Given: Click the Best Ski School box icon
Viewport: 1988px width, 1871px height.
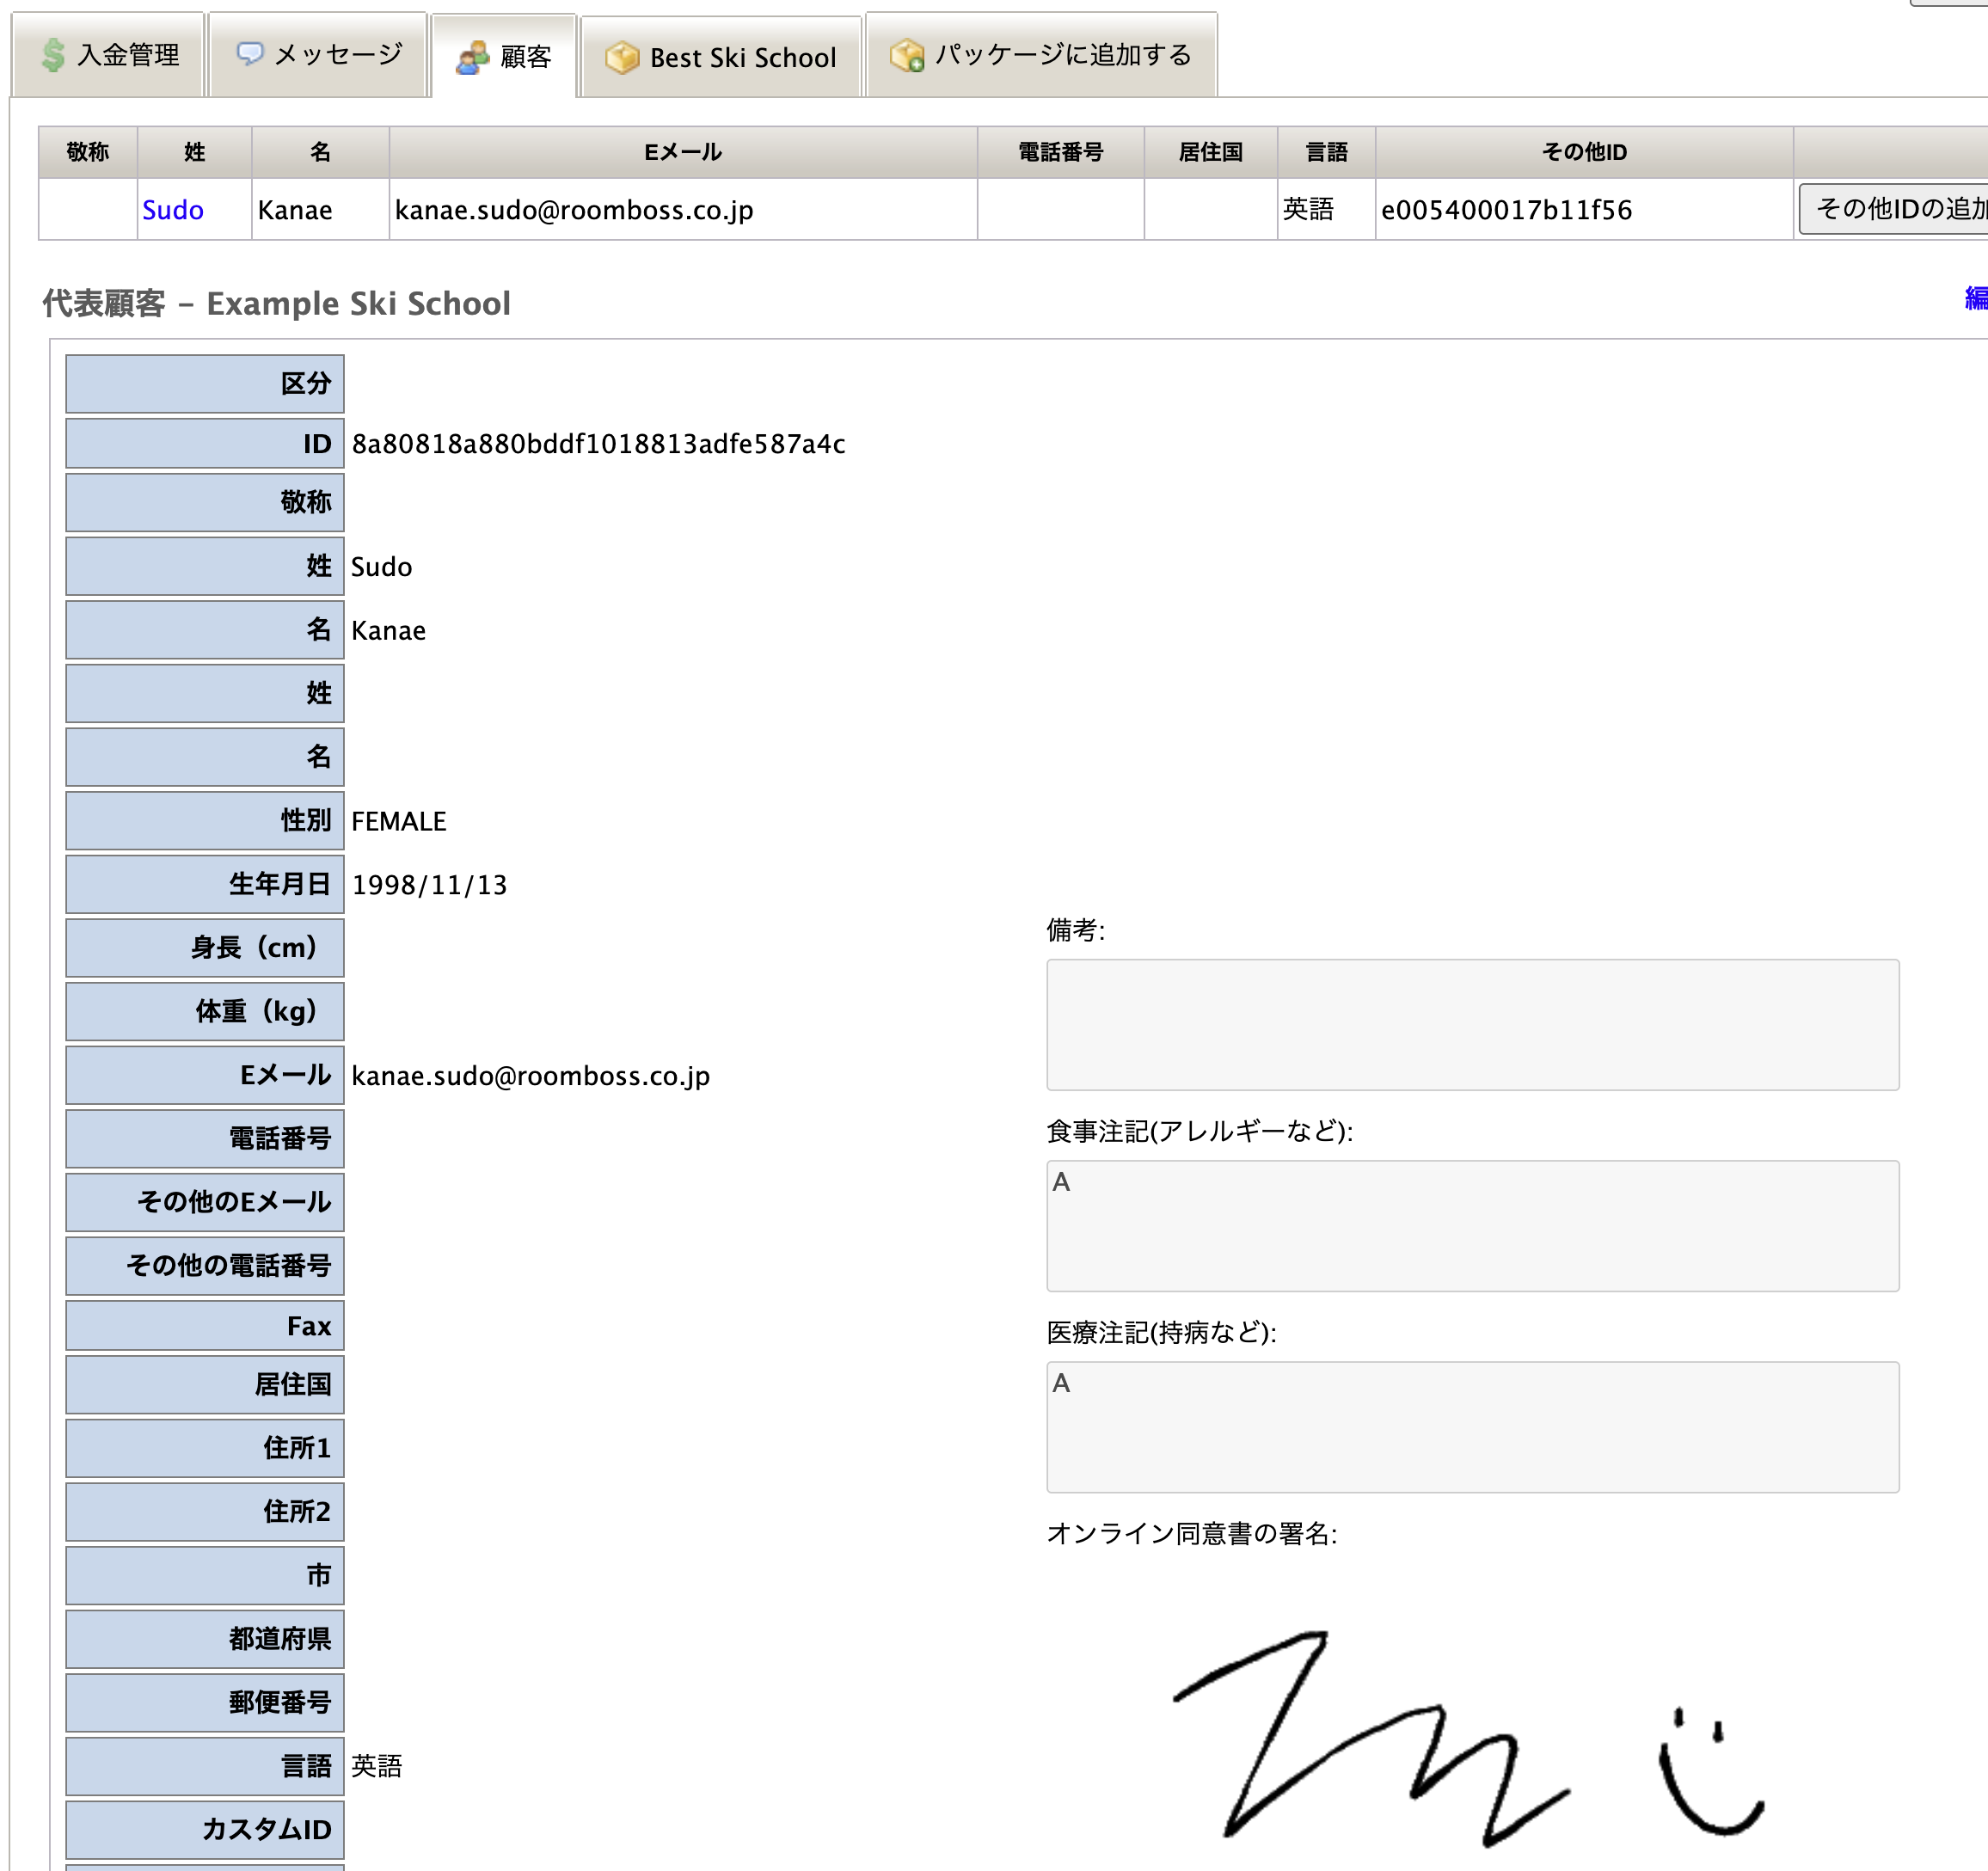Looking at the screenshot, I should [x=622, y=58].
